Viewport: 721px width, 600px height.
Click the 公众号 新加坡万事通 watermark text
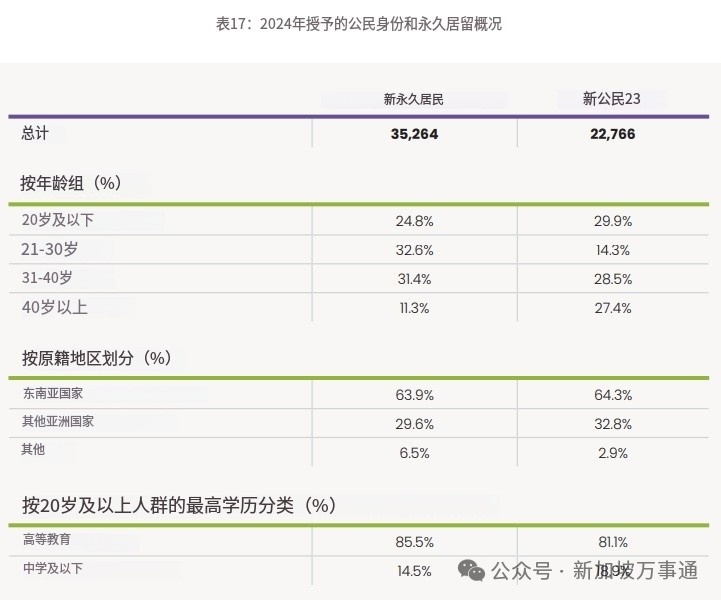pos(594,571)
